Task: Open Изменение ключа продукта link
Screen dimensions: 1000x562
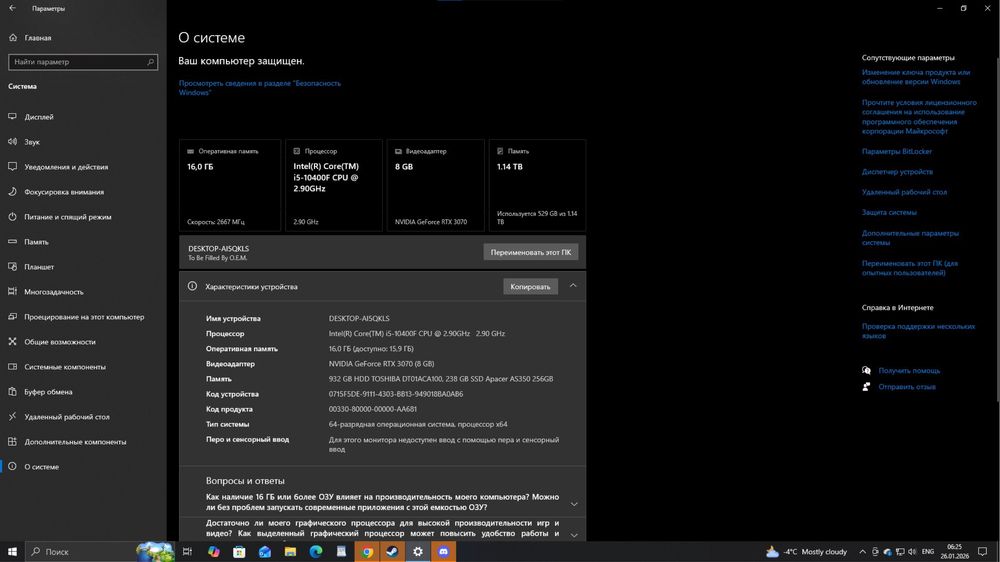Action: [x=916, y=77]
